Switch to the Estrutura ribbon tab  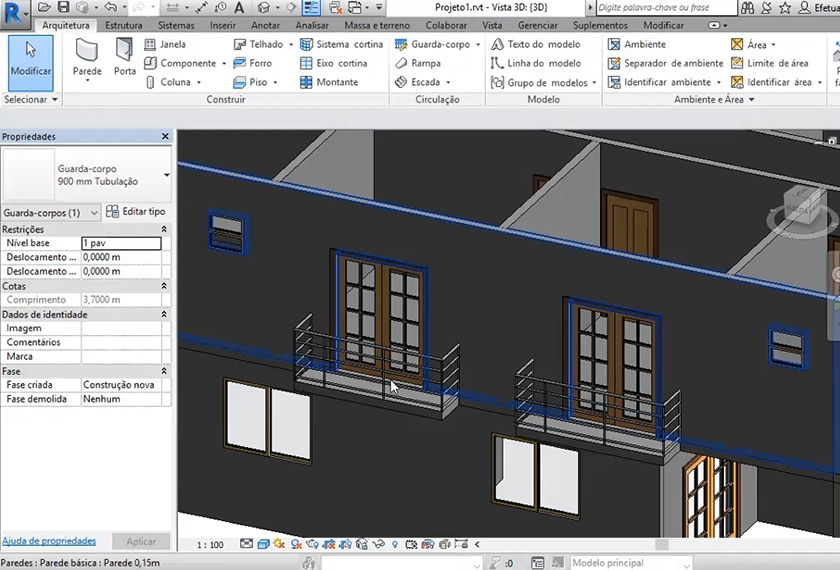123,25
